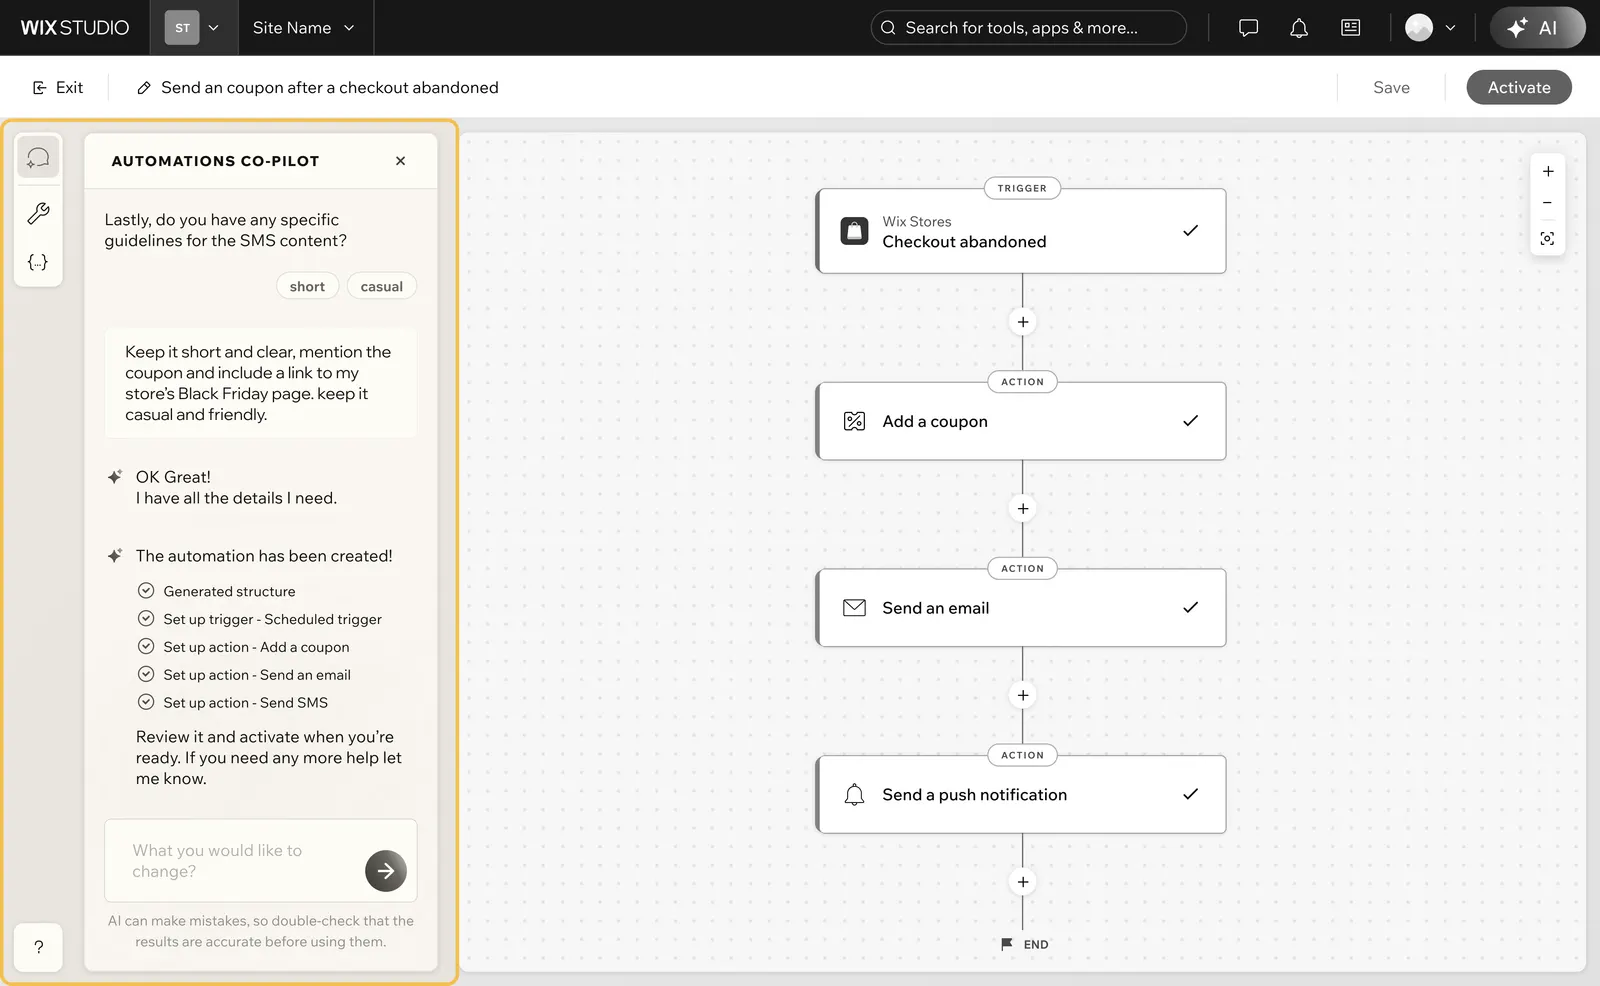Click the envelope icon on Send an email
Image resolution: width=1600 pixels, height=986 pixels.
(x=854, y=608)
